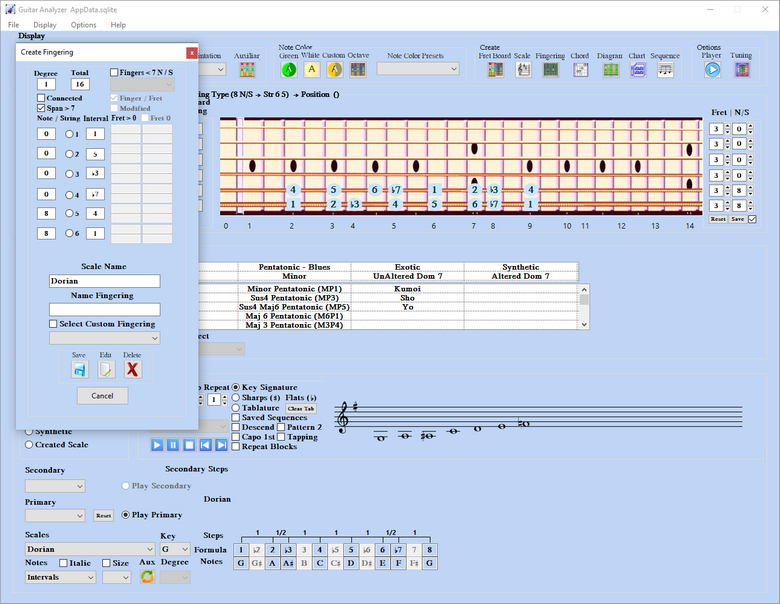Click in the Scale Name field

click(x=104, y=281)
